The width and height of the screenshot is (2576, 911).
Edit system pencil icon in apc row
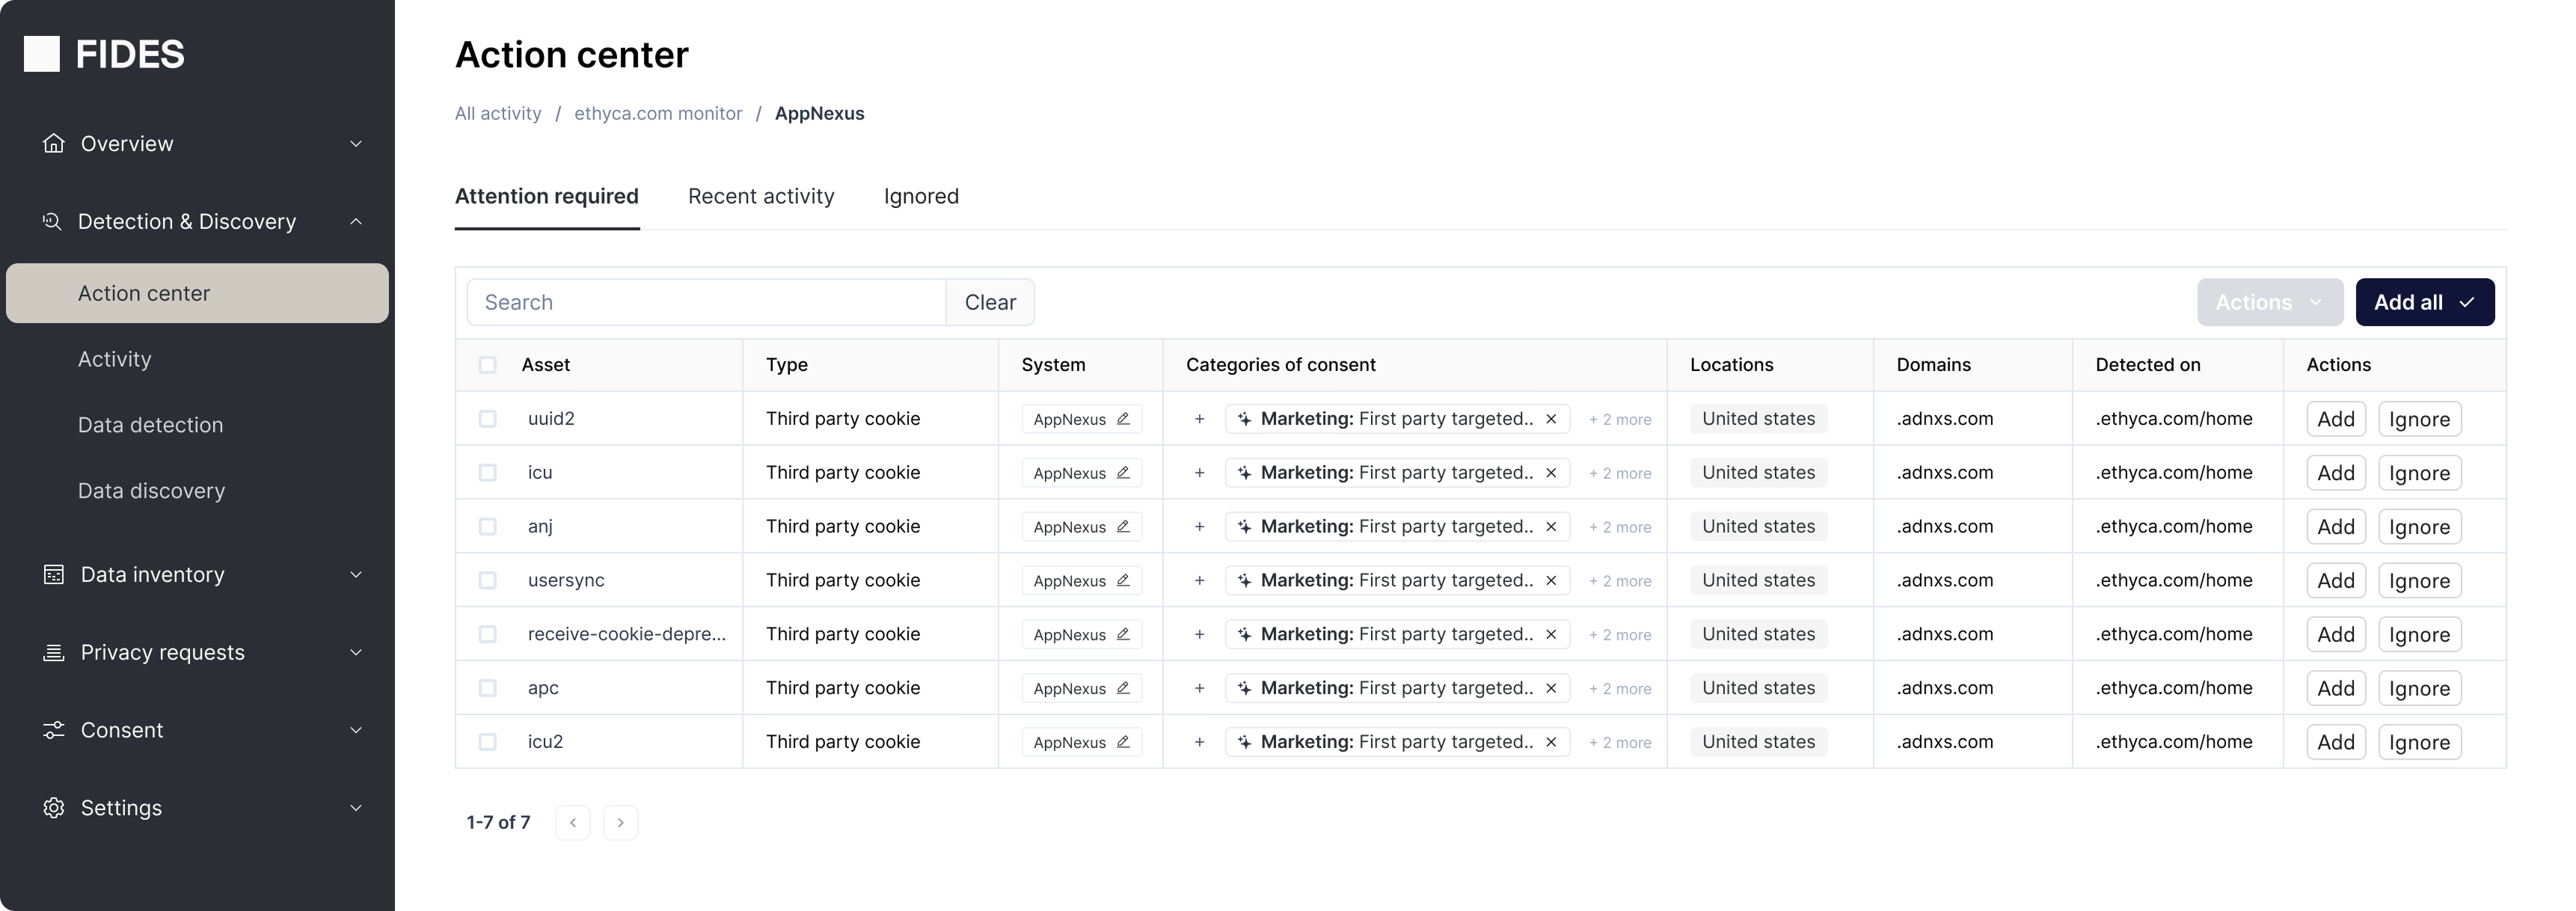tap(1123, 688)
